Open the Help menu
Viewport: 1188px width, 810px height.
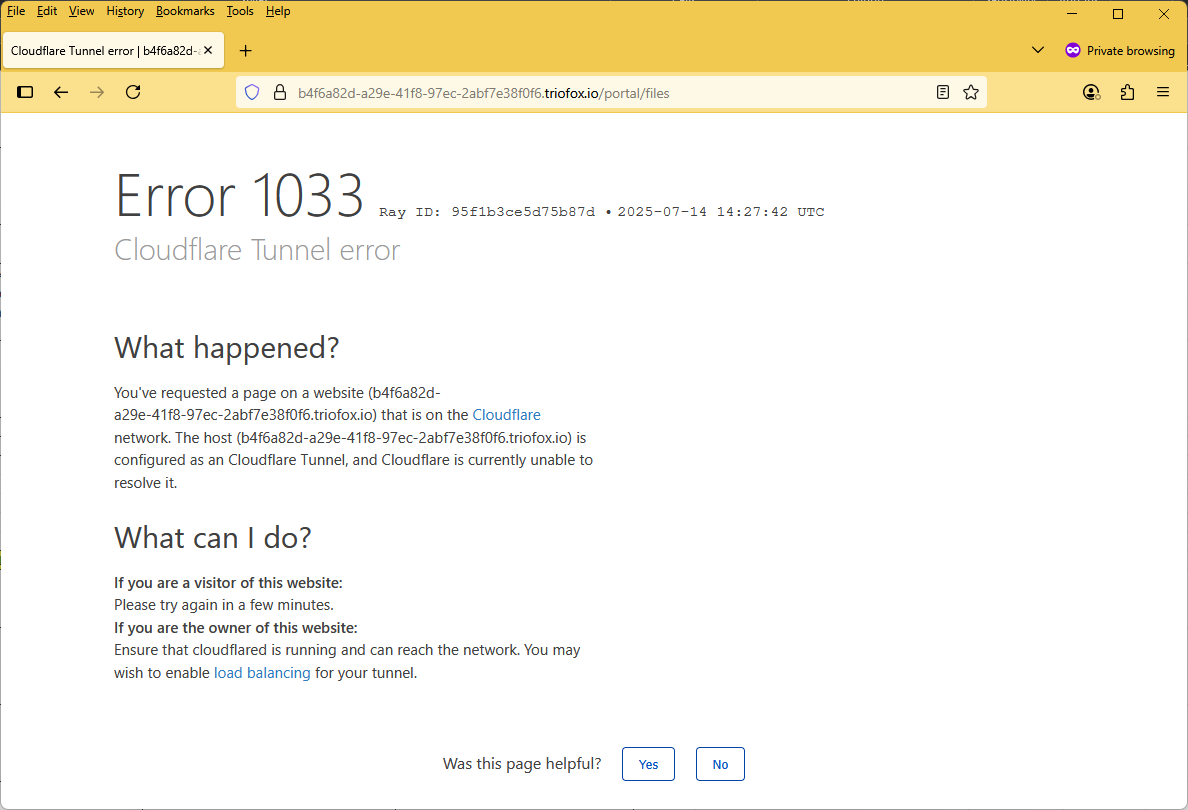click(278, 11)
